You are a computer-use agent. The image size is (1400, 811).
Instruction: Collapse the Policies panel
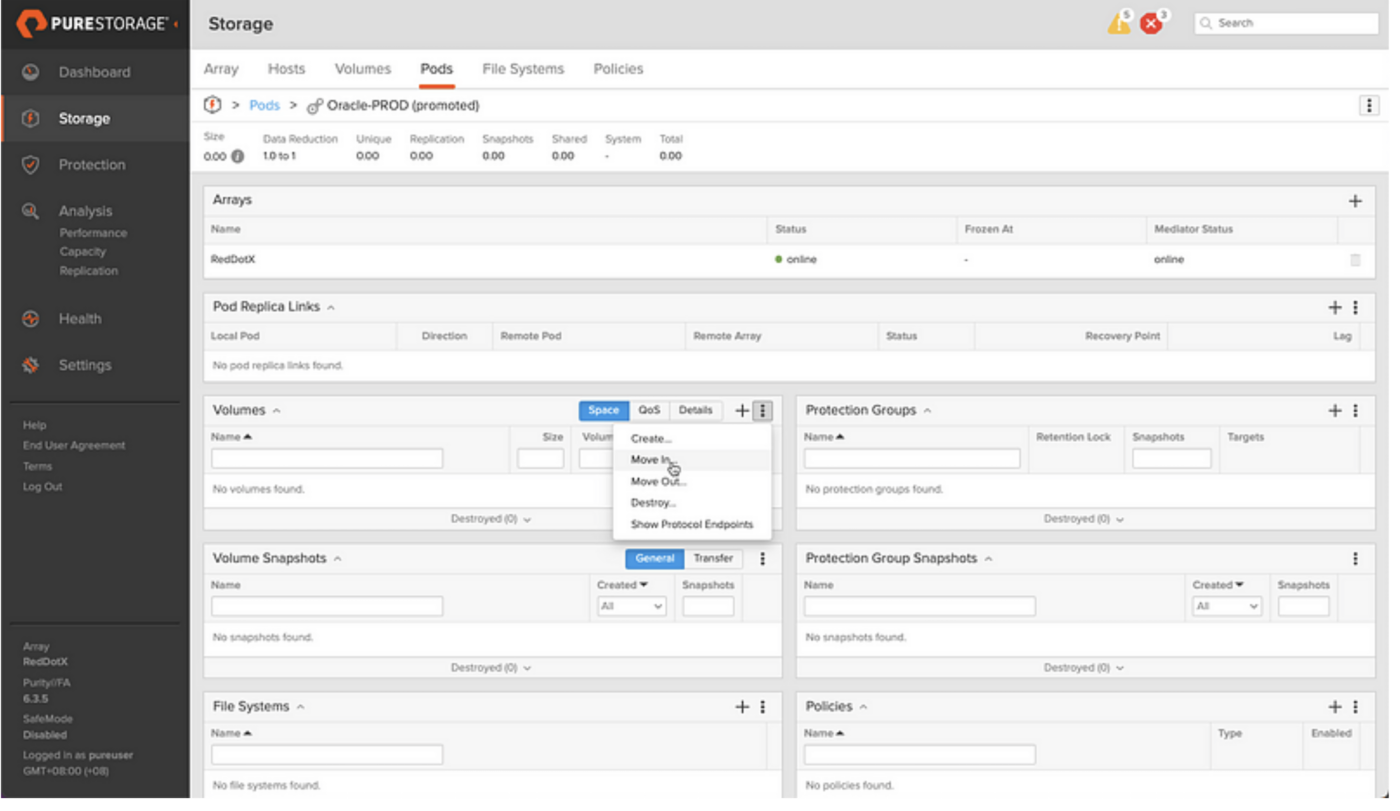tap(863, 707)
